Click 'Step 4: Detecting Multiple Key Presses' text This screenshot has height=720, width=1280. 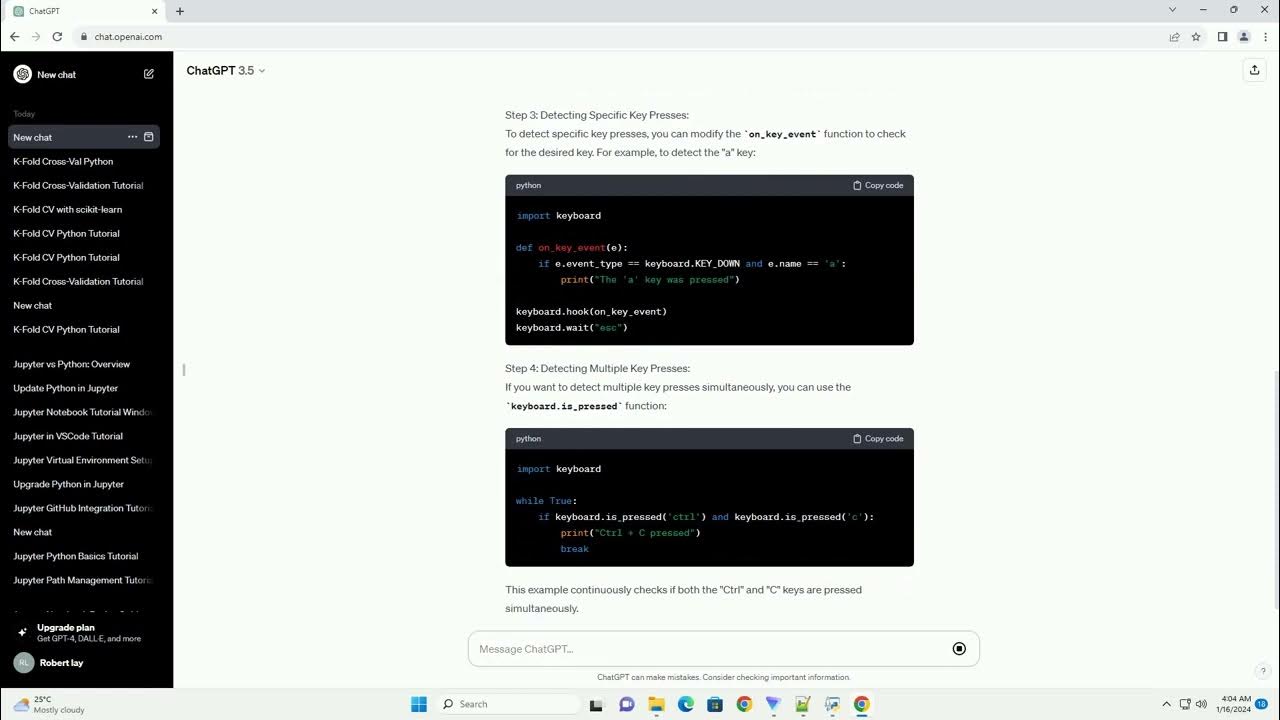[x=598, y=368]
